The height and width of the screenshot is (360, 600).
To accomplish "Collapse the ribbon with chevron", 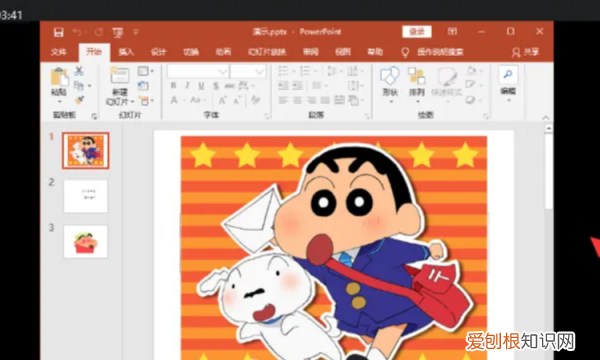I will [x=546, y=117].
